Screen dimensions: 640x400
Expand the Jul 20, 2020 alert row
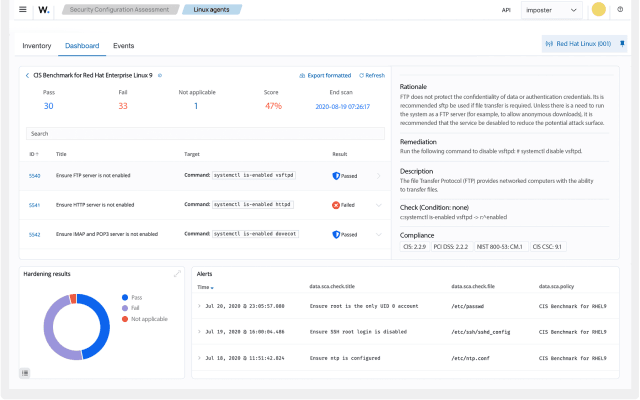click(x=199, y=306)
